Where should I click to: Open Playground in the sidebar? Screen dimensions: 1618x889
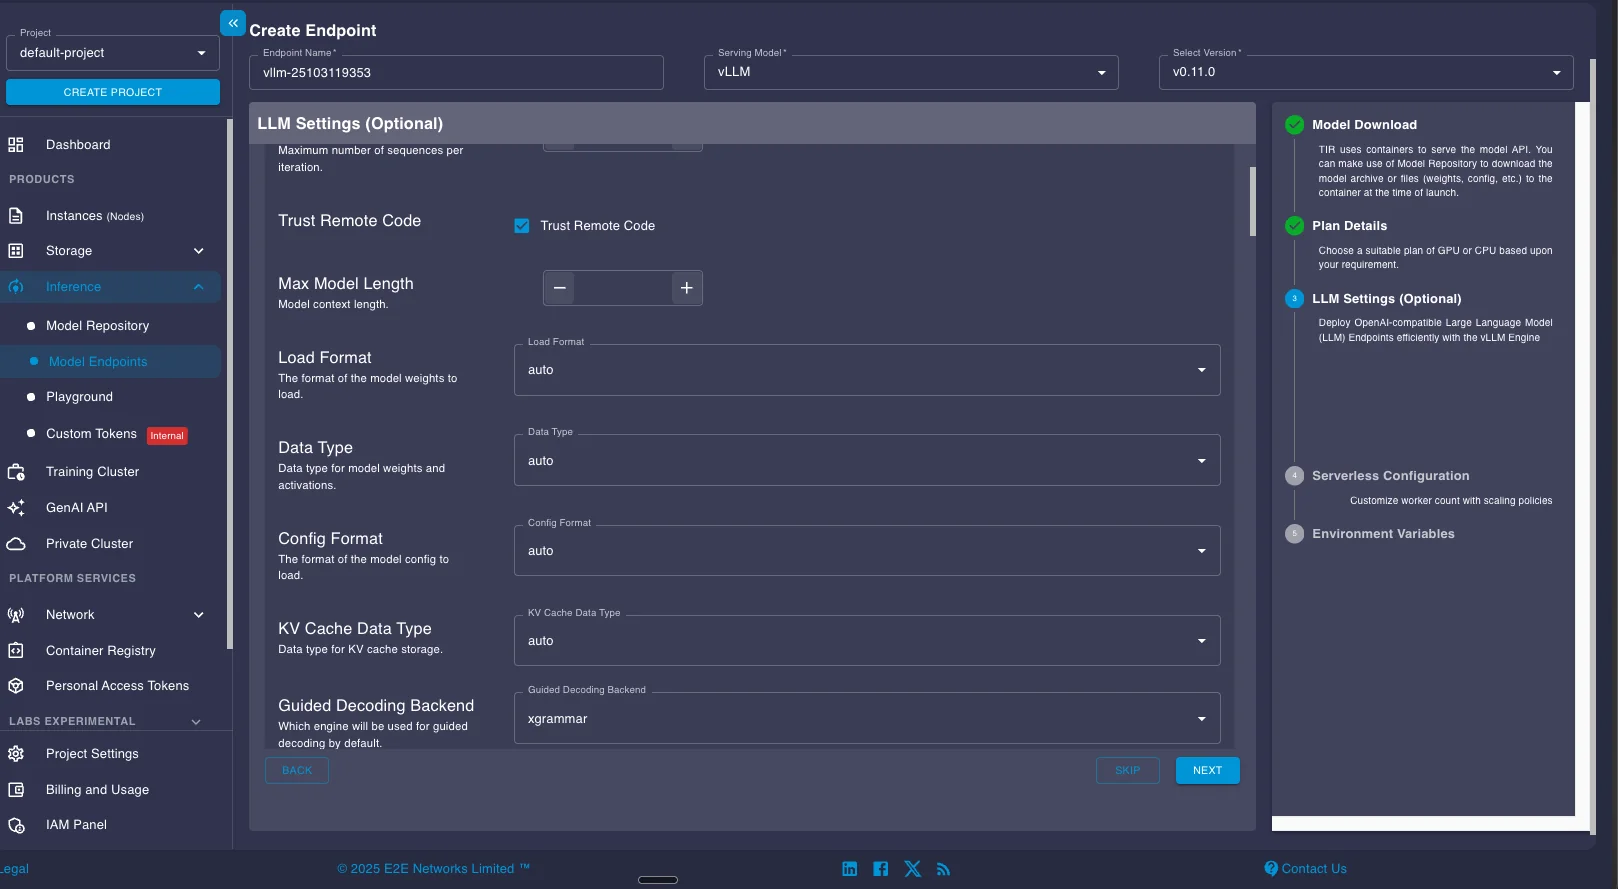tap(79, 397)
